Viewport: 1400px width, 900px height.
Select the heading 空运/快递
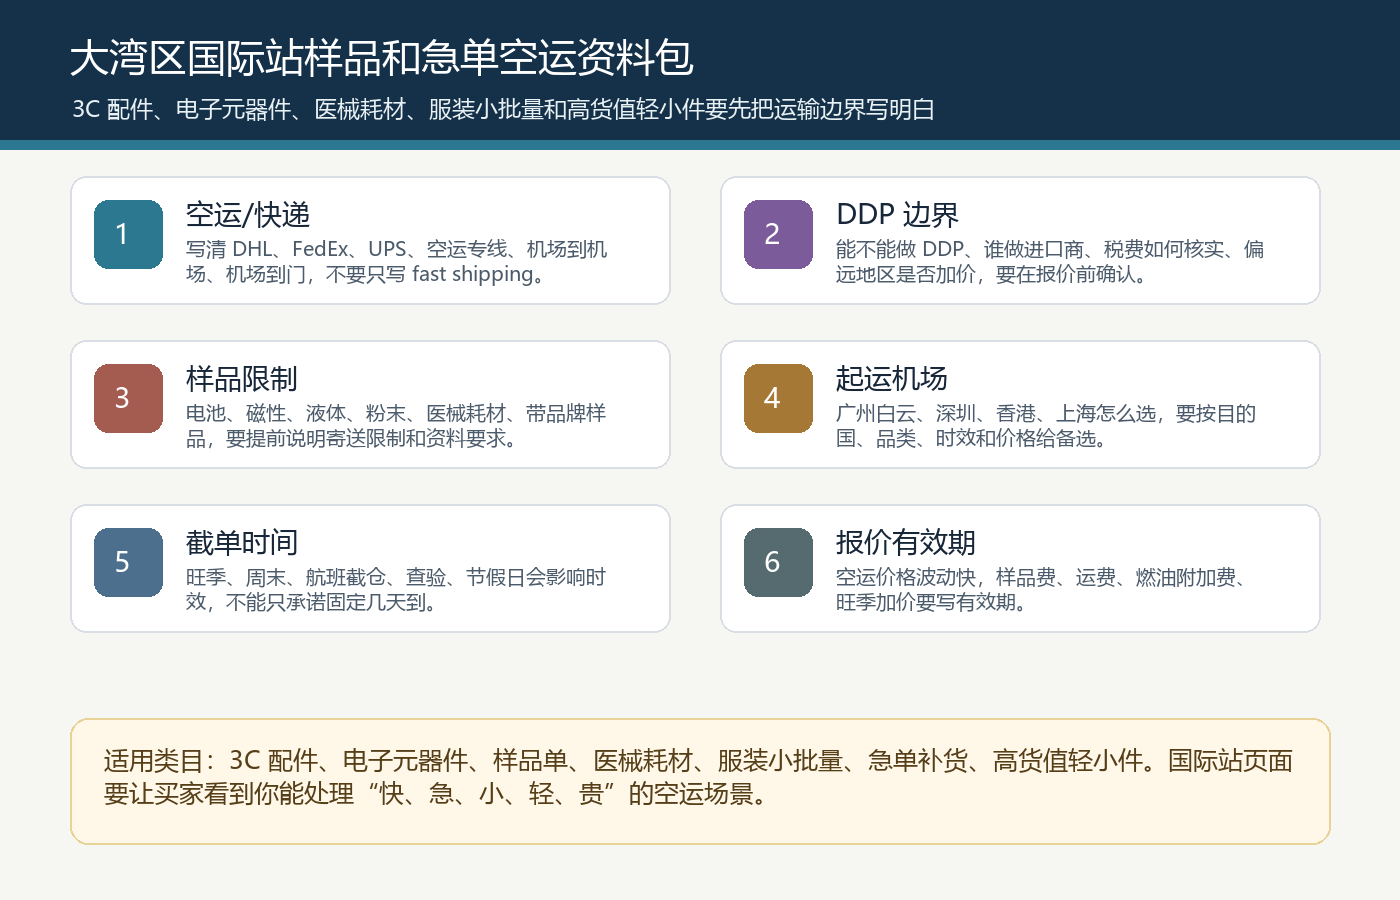[248, 215]
